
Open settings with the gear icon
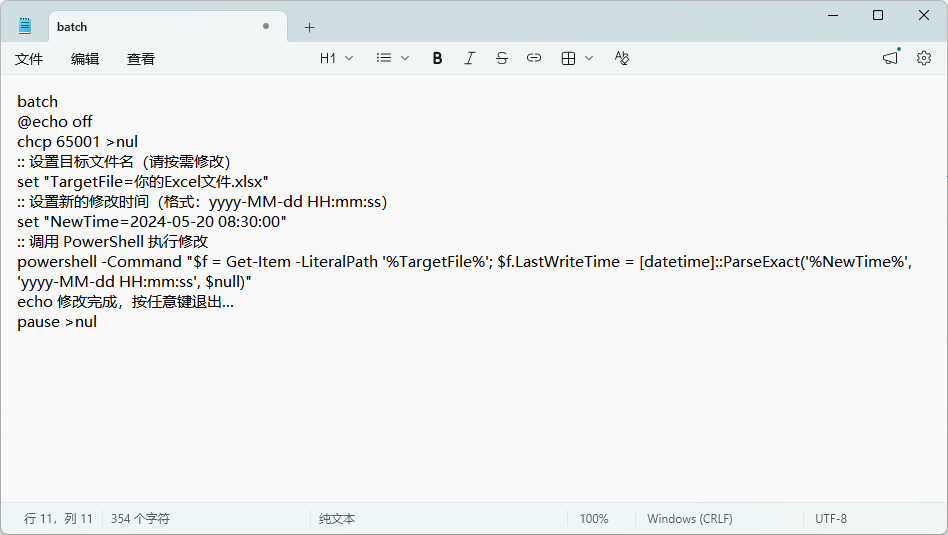924,58
